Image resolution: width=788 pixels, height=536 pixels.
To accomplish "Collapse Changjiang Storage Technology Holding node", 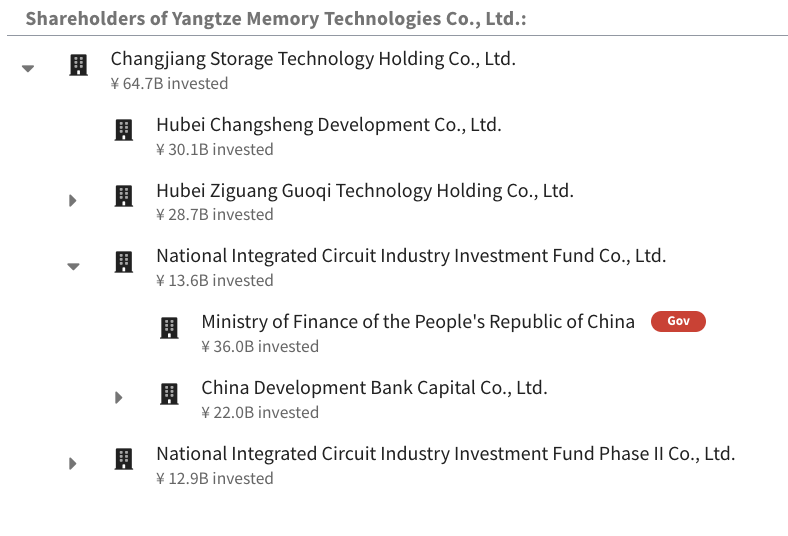I will click(28, 68).
